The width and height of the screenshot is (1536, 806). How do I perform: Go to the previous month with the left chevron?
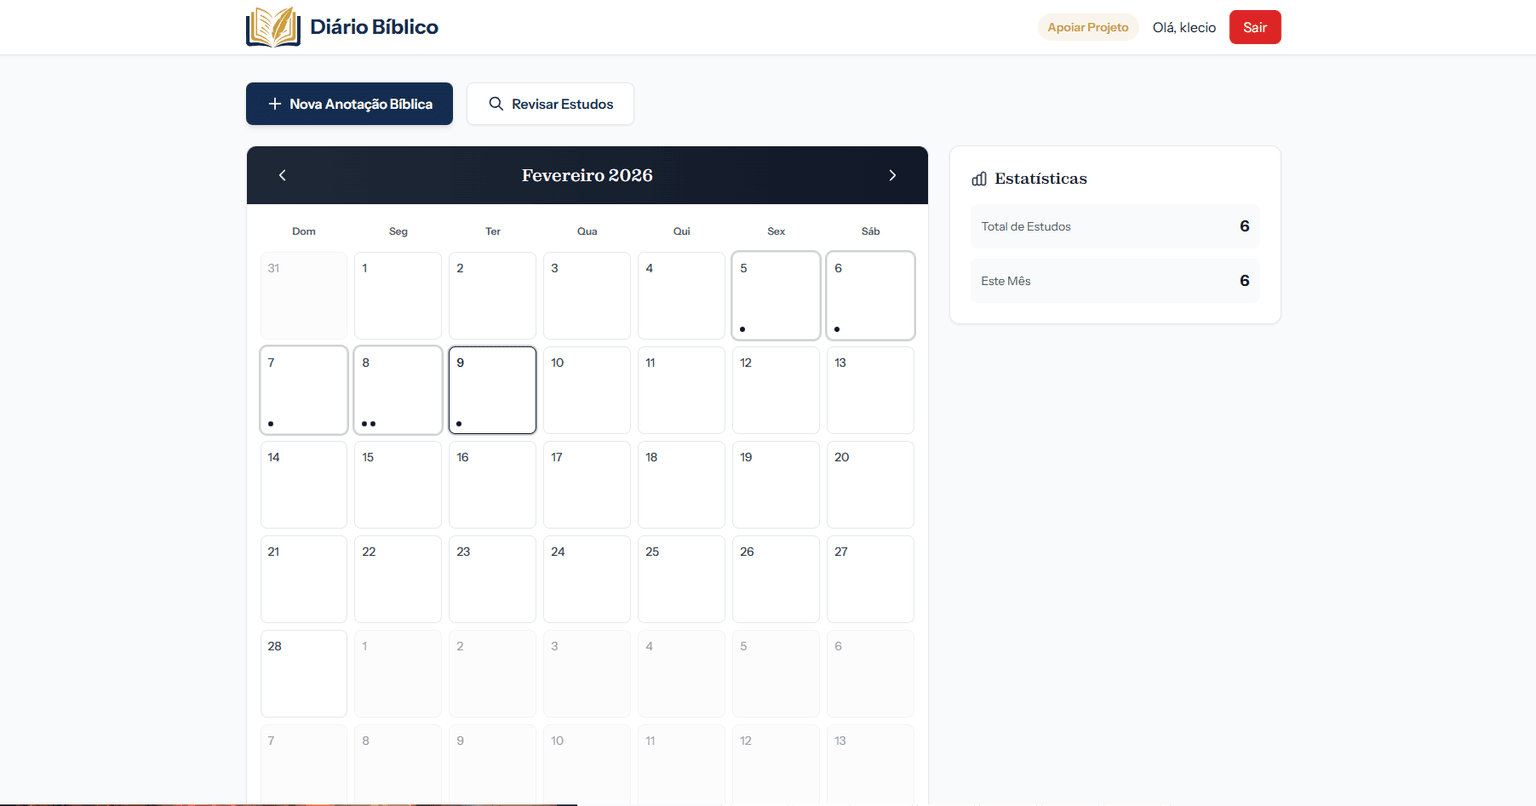point(282,175)
